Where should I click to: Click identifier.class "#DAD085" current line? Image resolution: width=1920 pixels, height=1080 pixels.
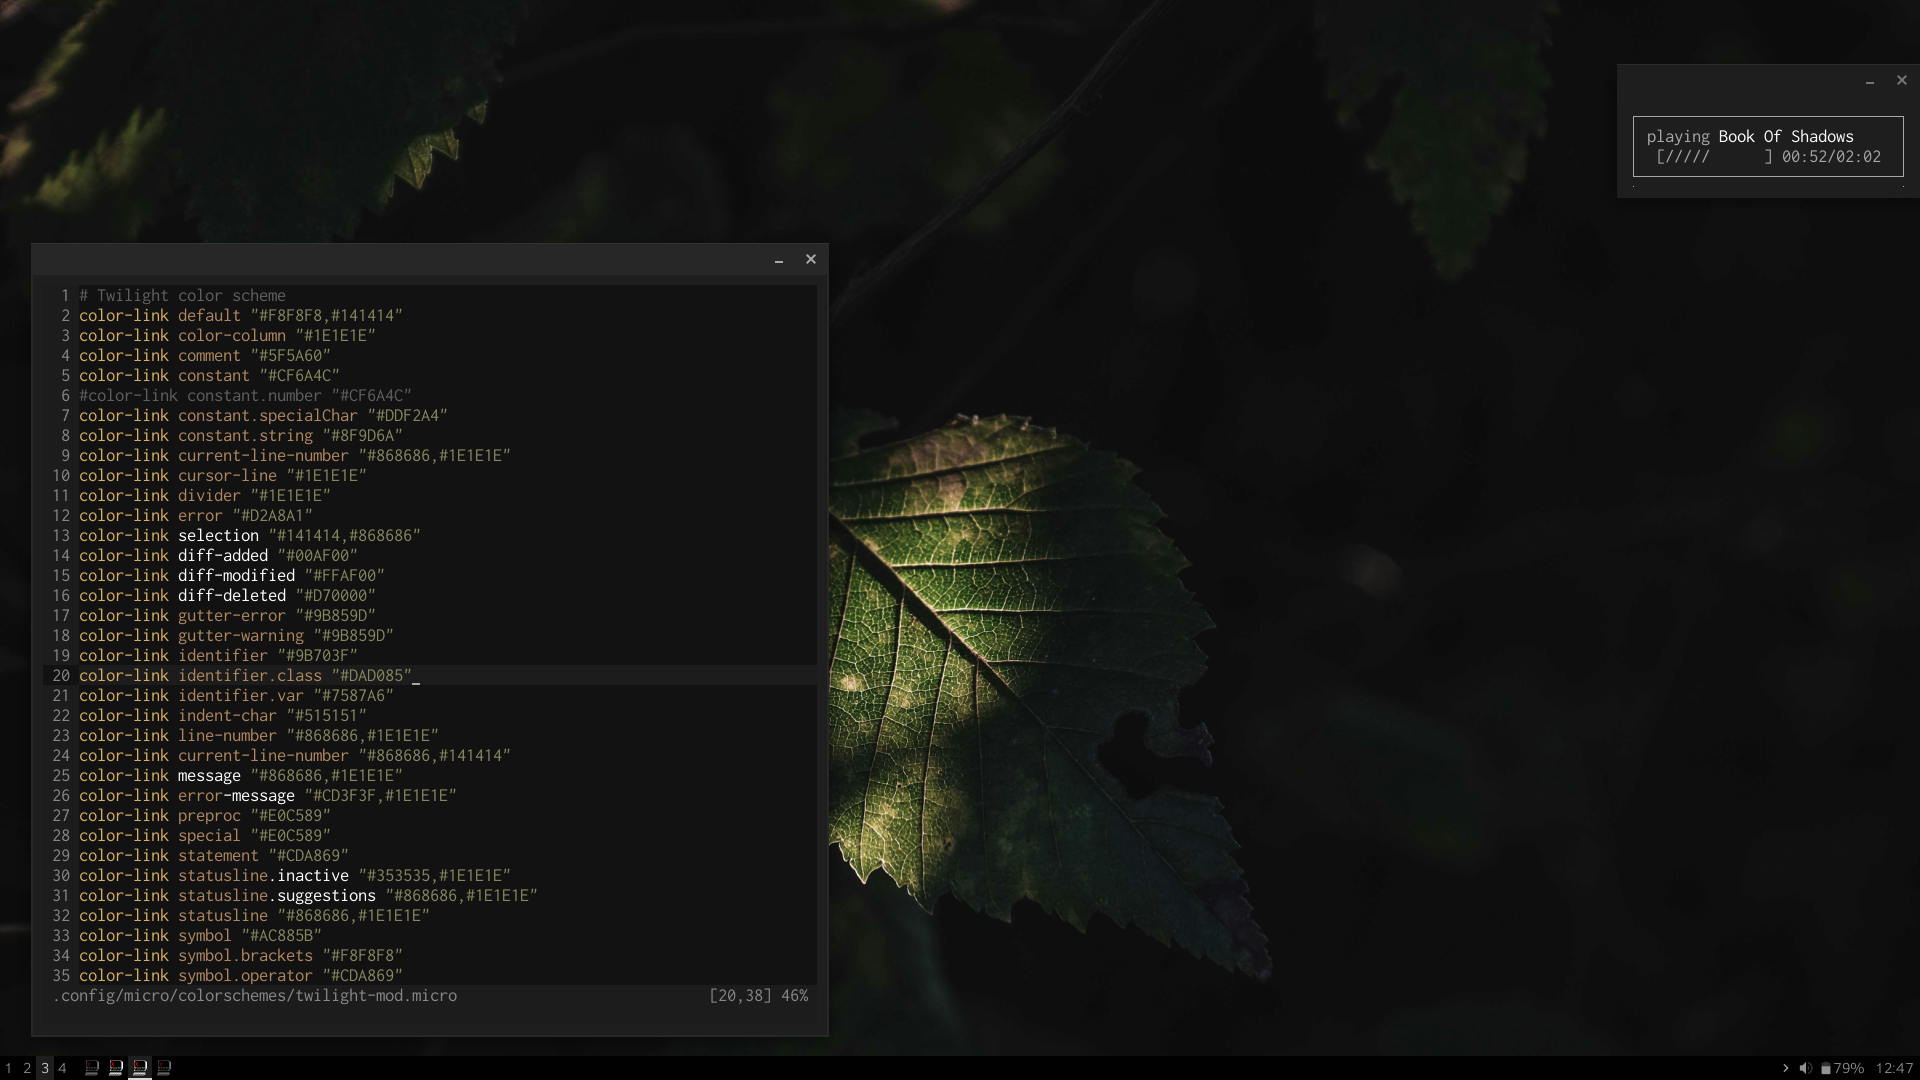(245, 676)
